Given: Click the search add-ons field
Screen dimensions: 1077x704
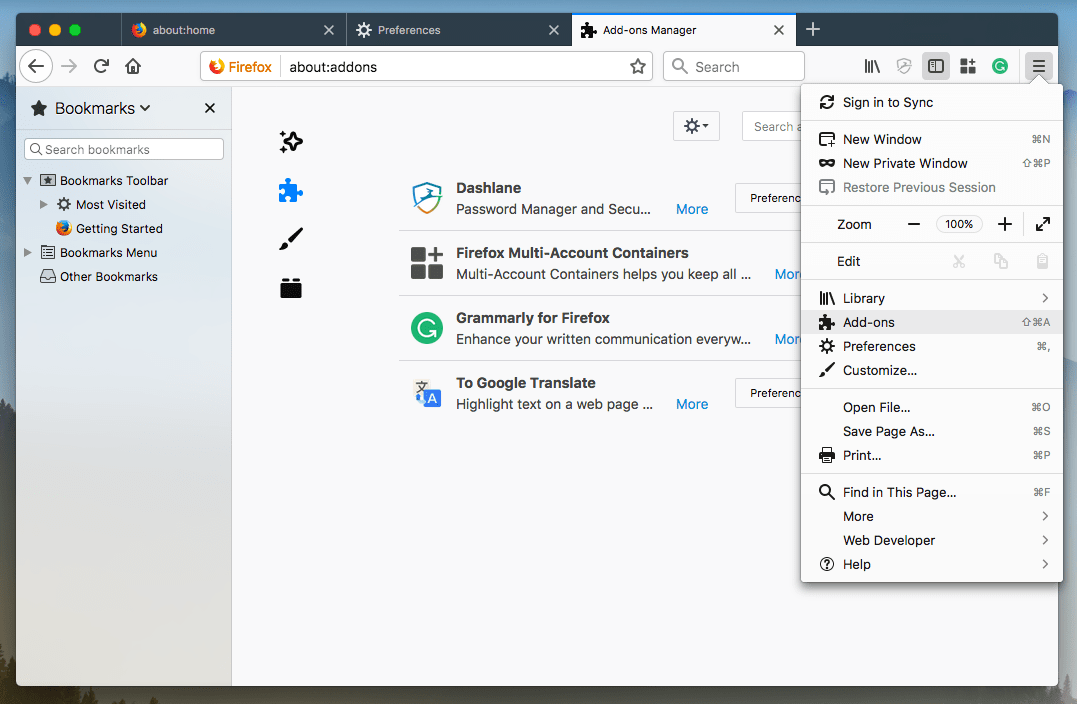Looking at the screenshot, I should coord(771,126).
